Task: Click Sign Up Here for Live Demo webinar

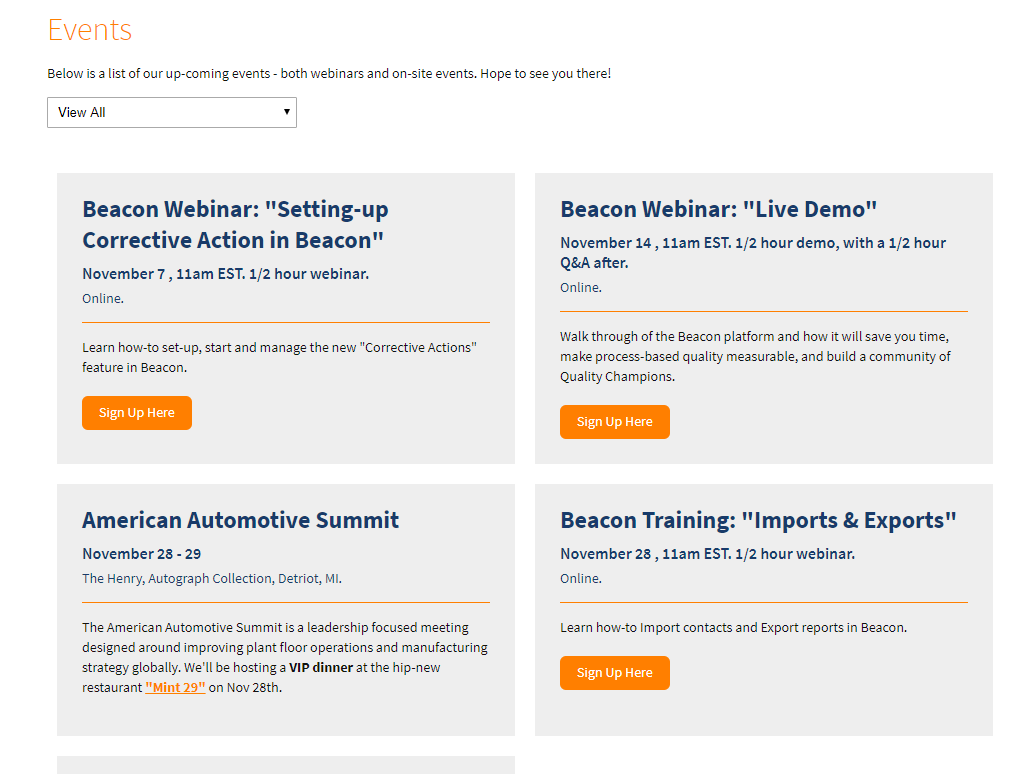Action: coord(615,422)
